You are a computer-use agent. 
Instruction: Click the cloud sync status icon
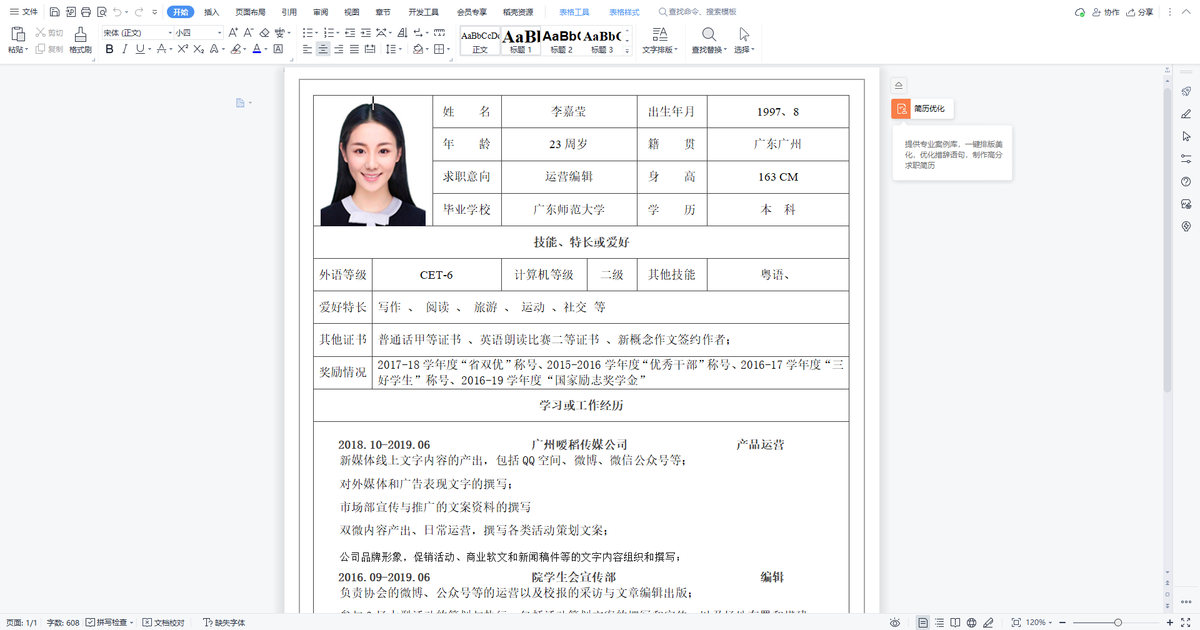pos(1079,12)
